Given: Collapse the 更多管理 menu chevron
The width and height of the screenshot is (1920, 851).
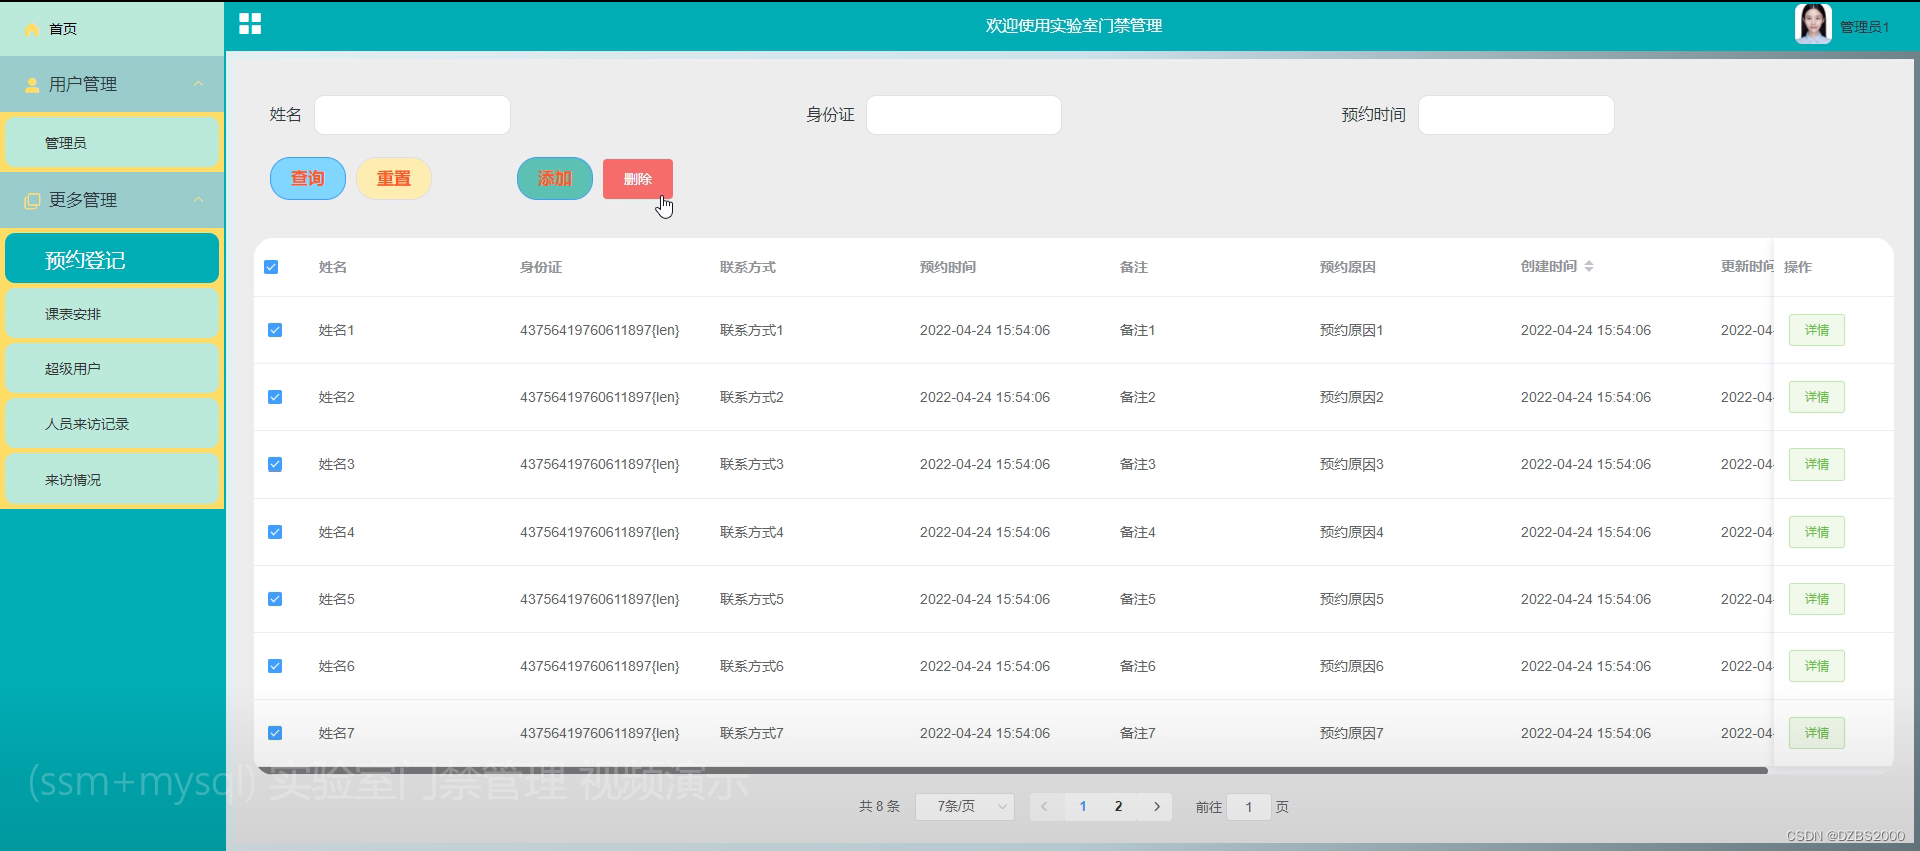Looking at the screenshot, I should [198, 200].
